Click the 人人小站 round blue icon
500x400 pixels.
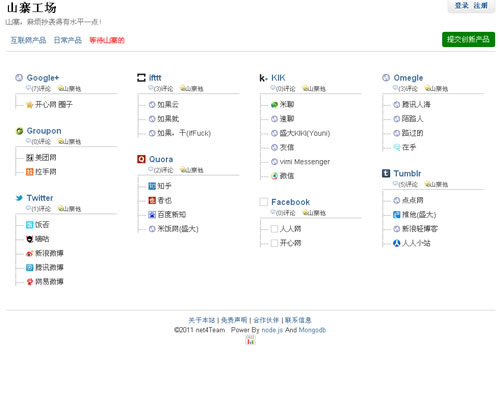pos(397,243)
